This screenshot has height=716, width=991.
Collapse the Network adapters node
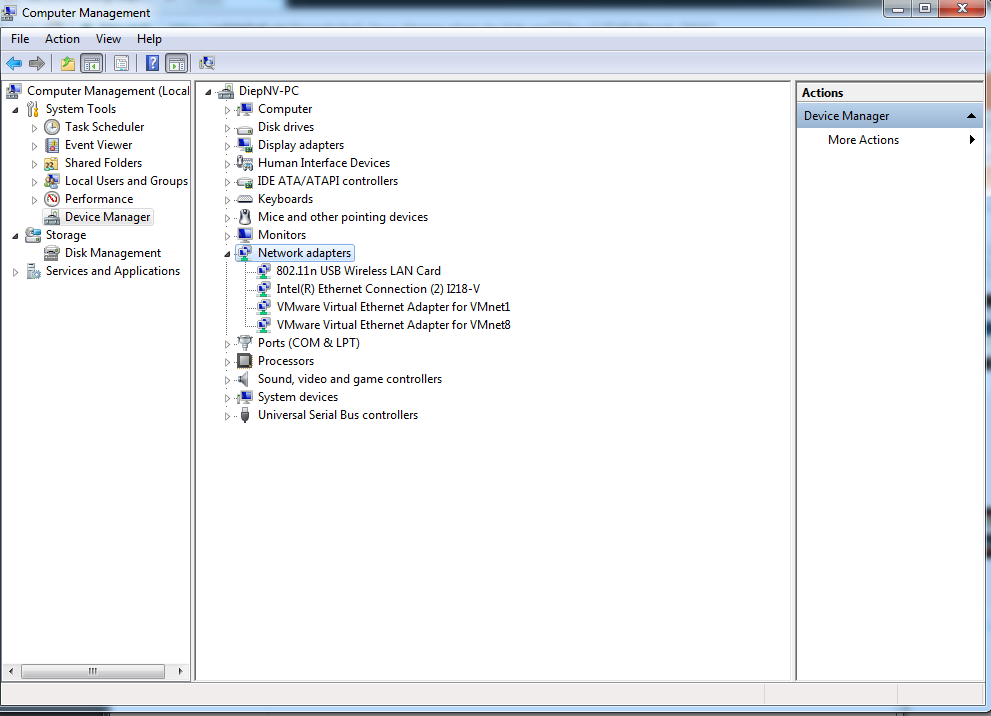point(228,254)
